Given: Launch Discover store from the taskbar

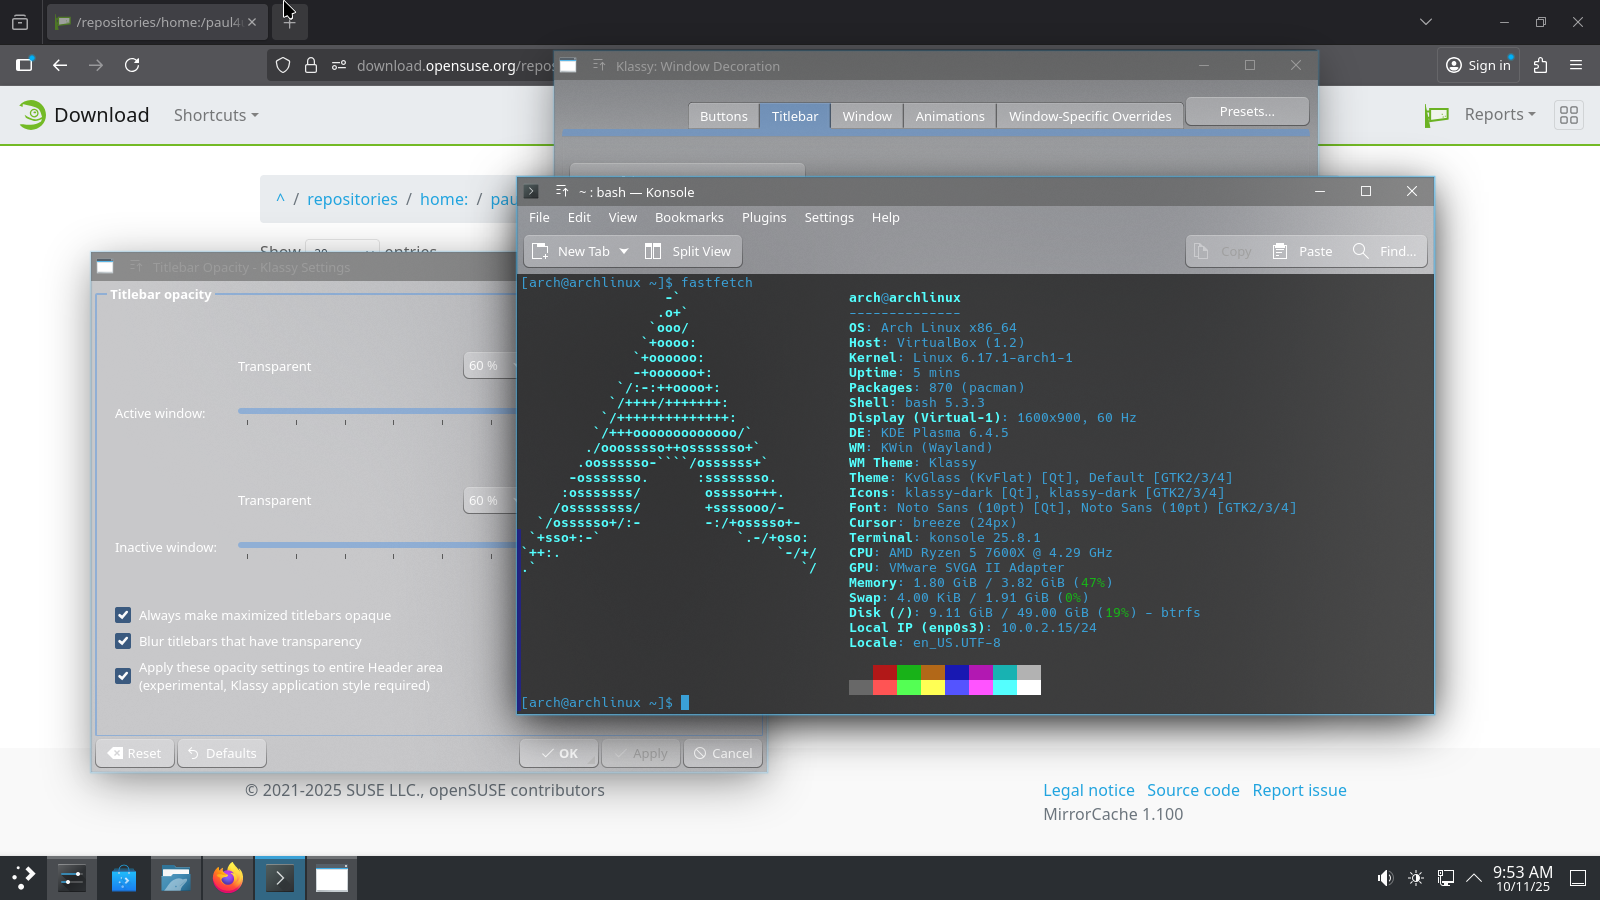Looking at the screenshot, I should [124, 878].
